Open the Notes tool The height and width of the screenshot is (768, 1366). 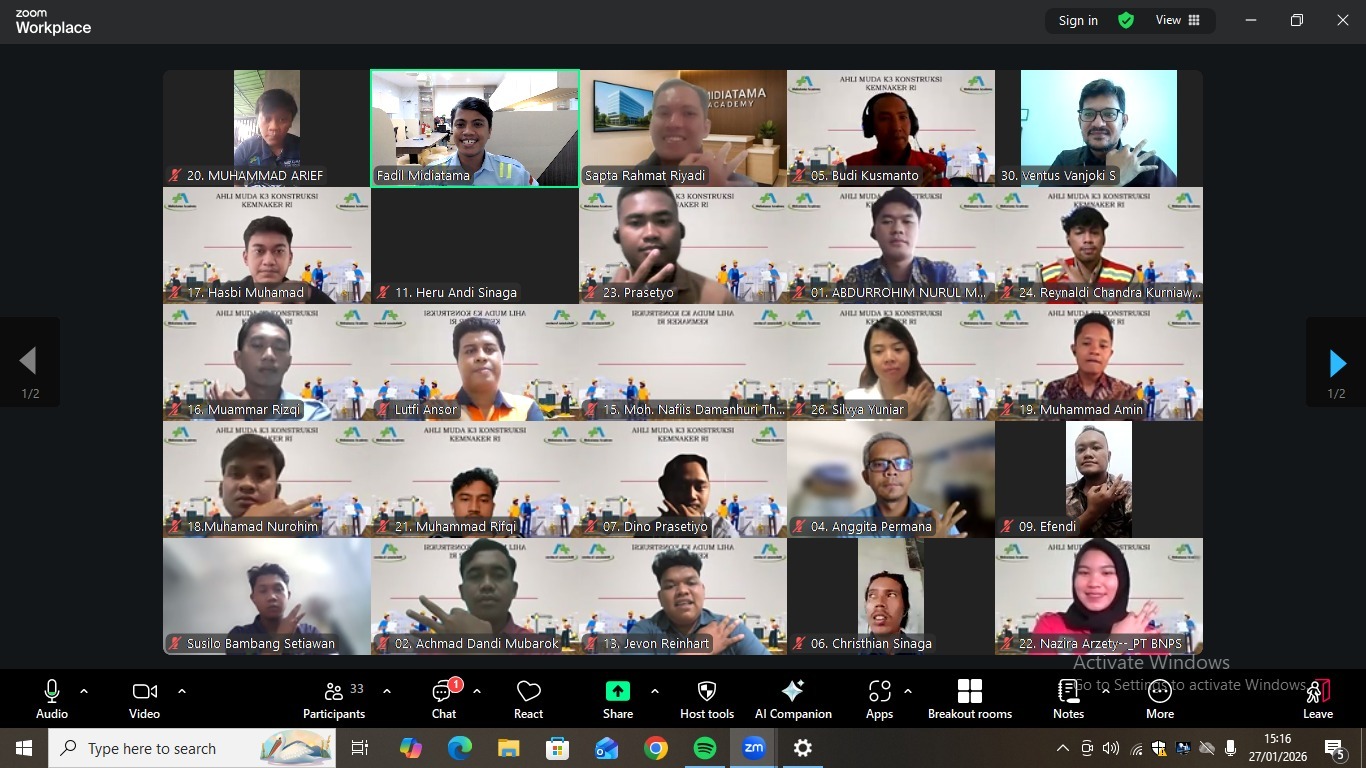(1068, 699)
